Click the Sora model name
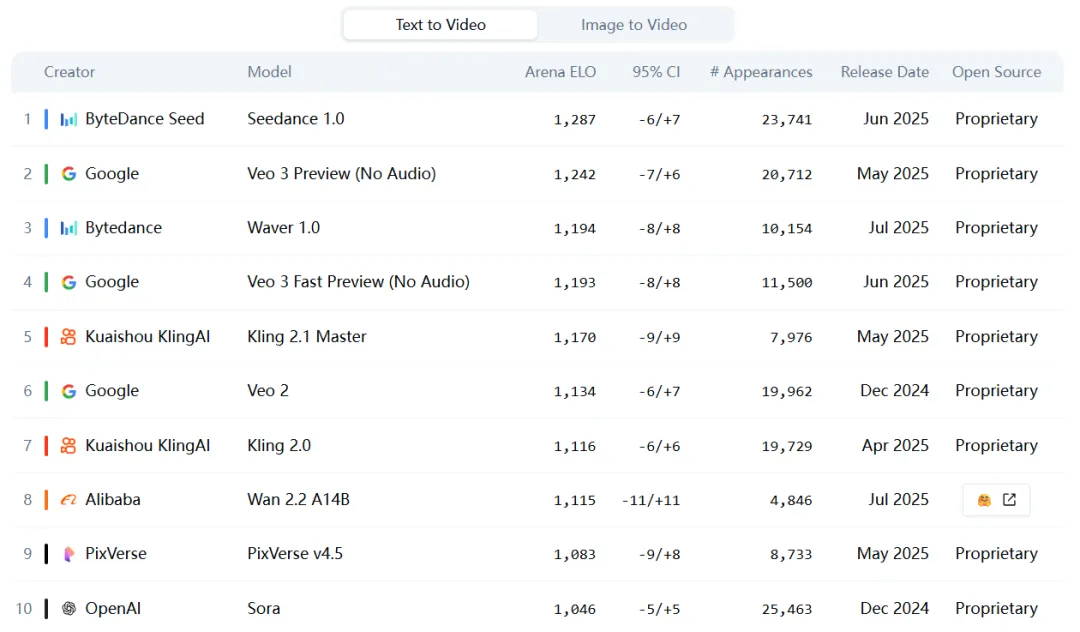Viewport: 1080px width, 632px height. tap(264, 608)
